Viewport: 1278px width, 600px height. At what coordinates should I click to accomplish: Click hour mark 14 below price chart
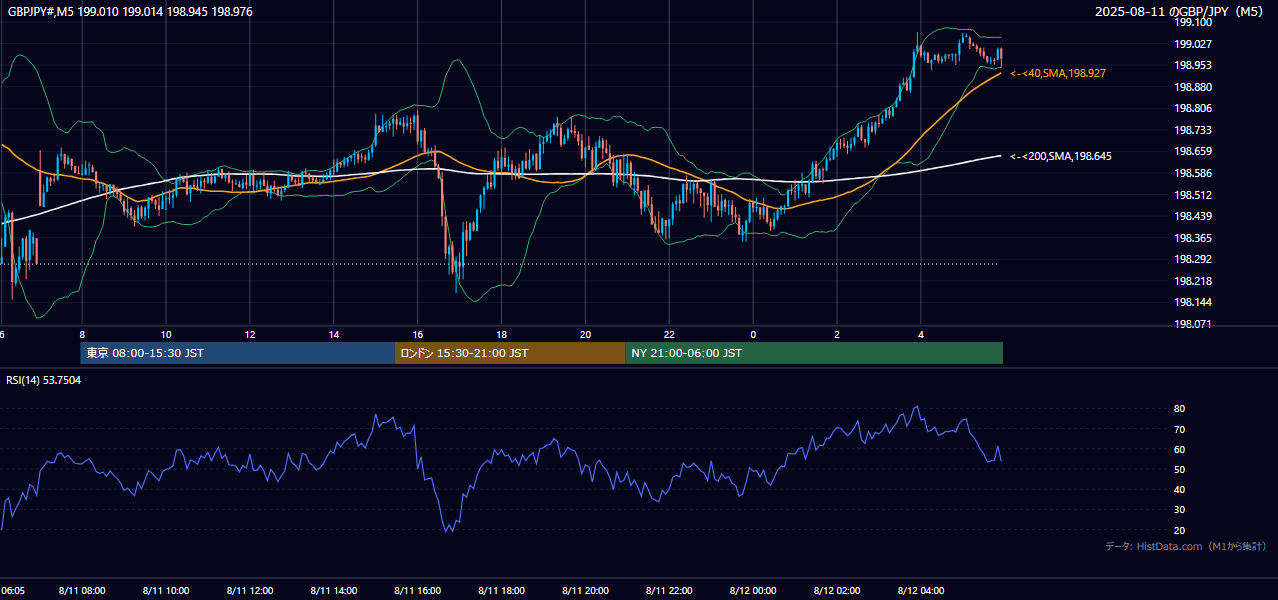[334, 334]
